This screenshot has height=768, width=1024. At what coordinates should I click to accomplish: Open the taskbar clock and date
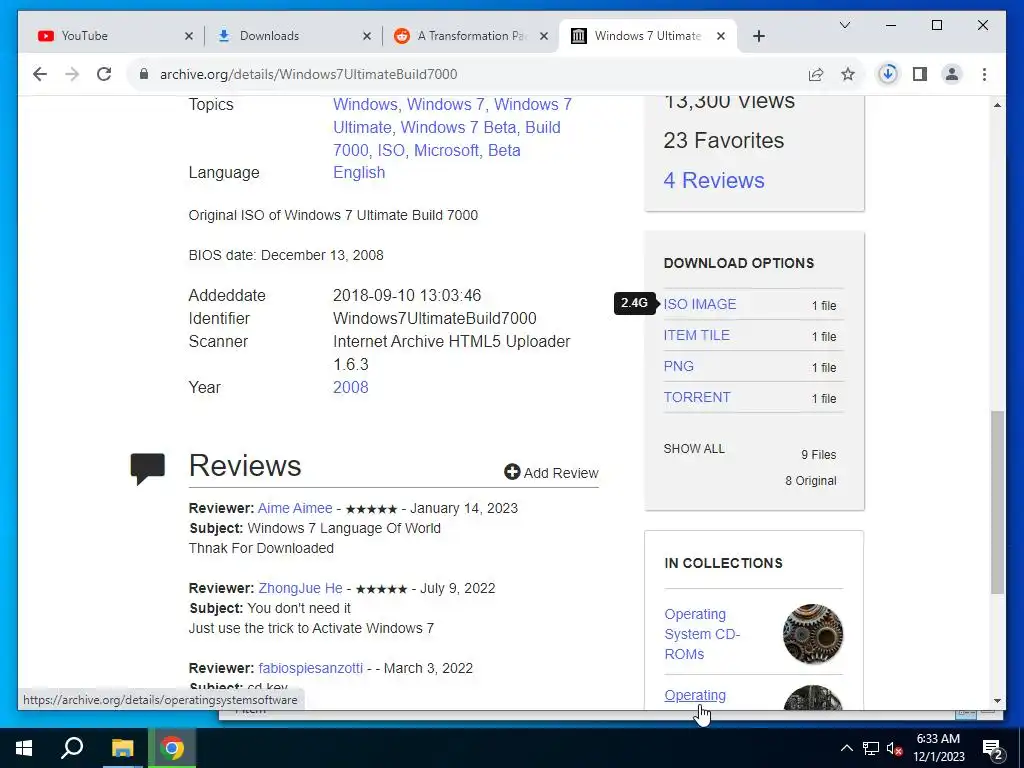tap(938, 748)
